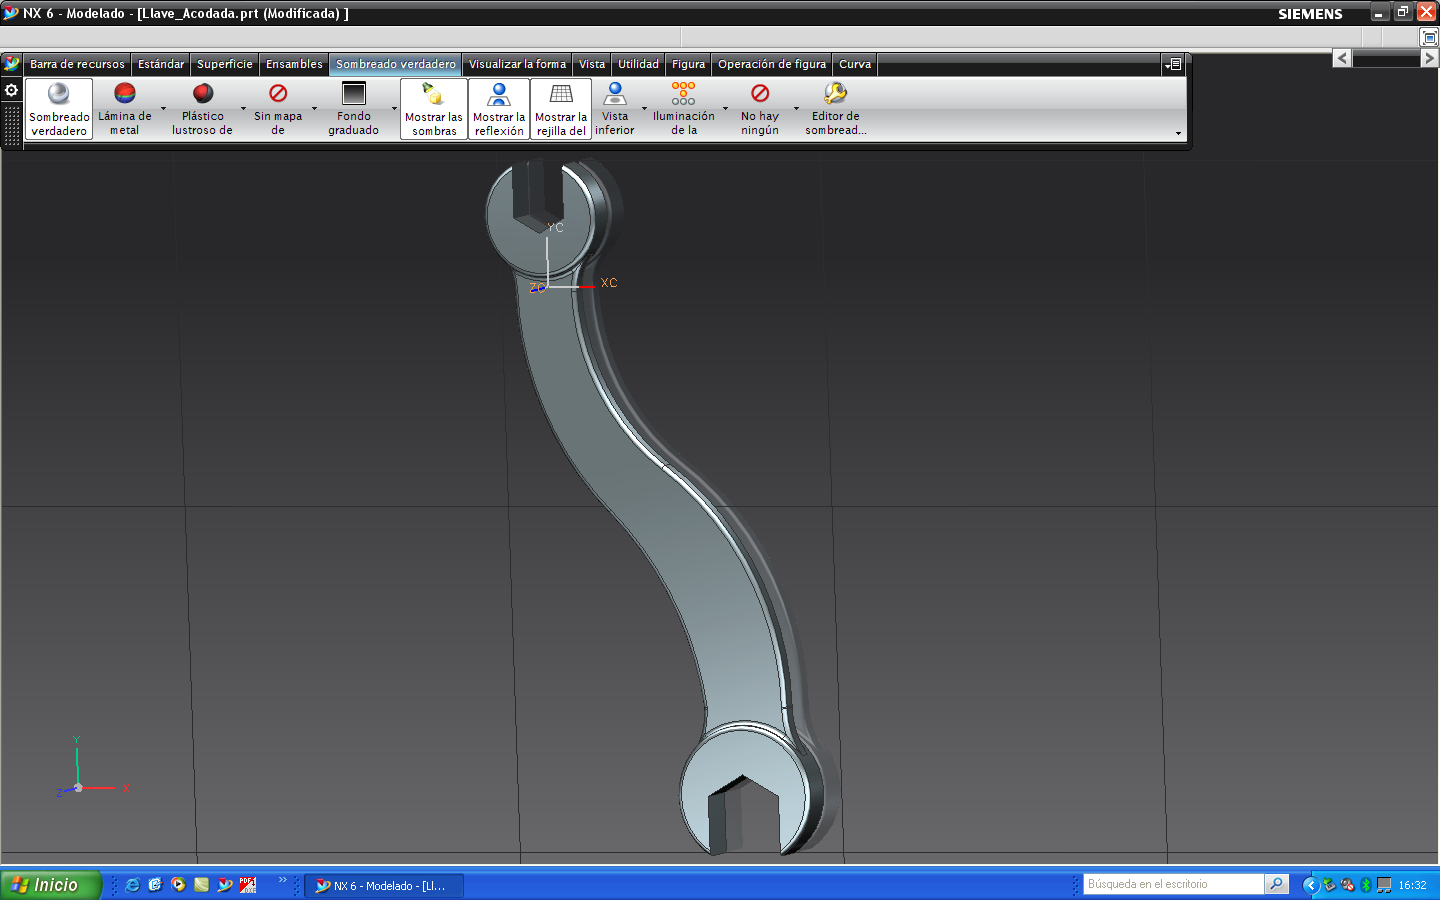Click the left scroll arrow at top right
The height and width of the screenshot is (900, 1440).
[x=1342, y=58]
